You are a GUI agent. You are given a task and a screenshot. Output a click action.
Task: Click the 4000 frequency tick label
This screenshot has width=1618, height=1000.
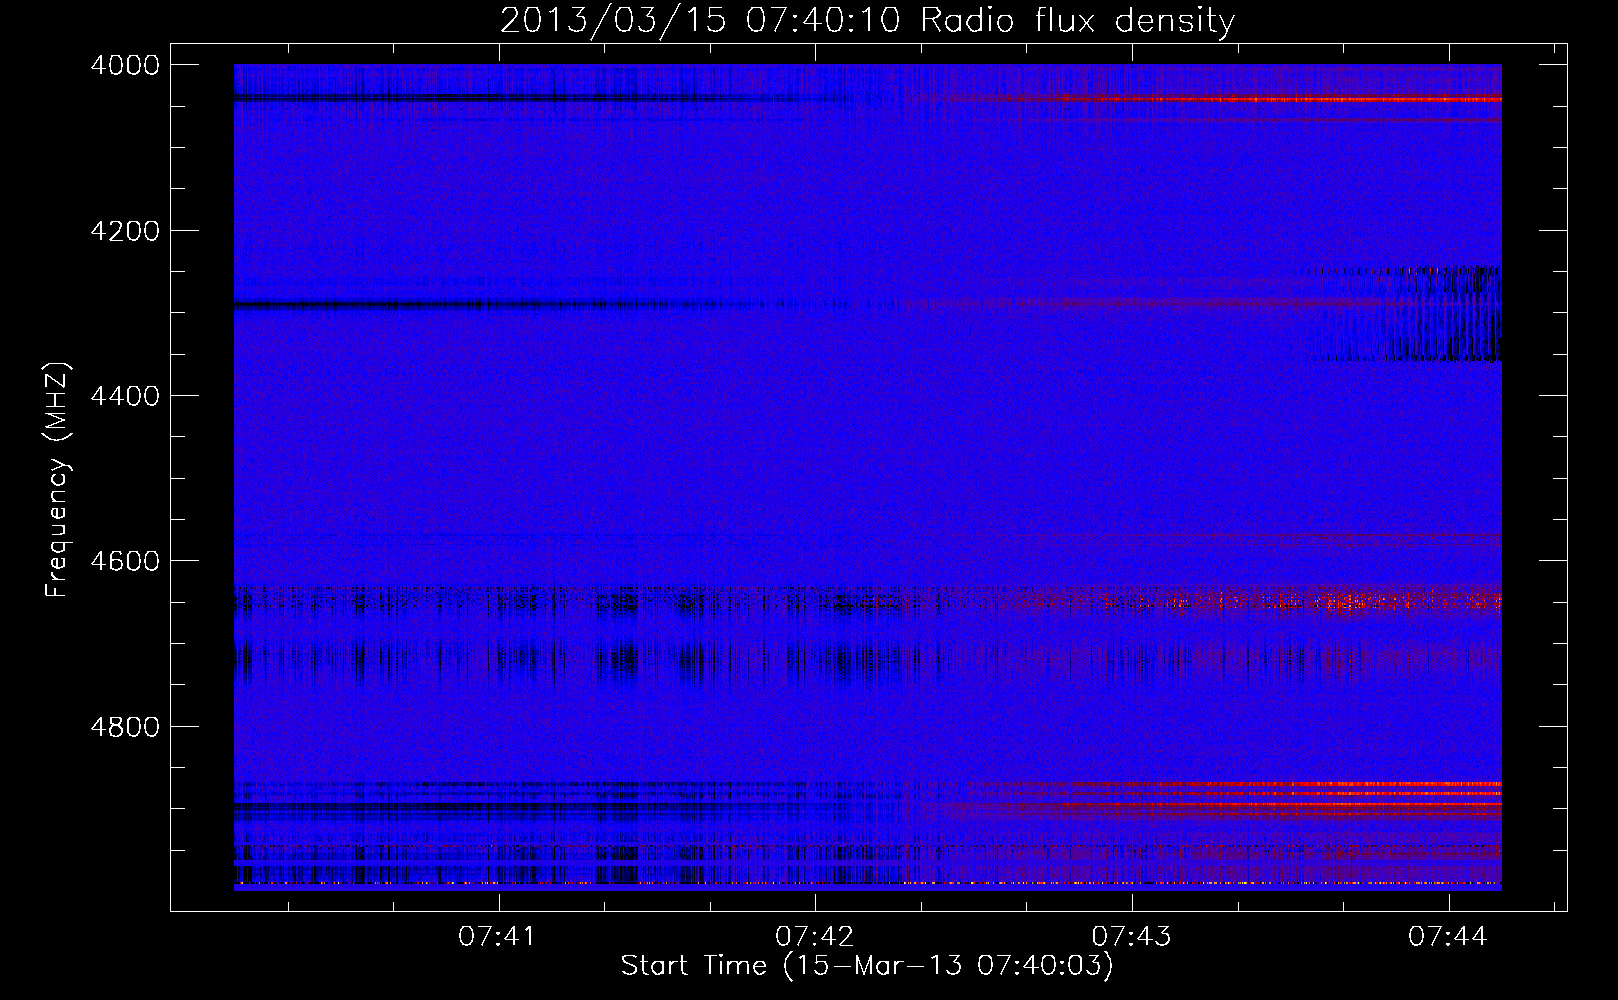click(x=125, y=66)
